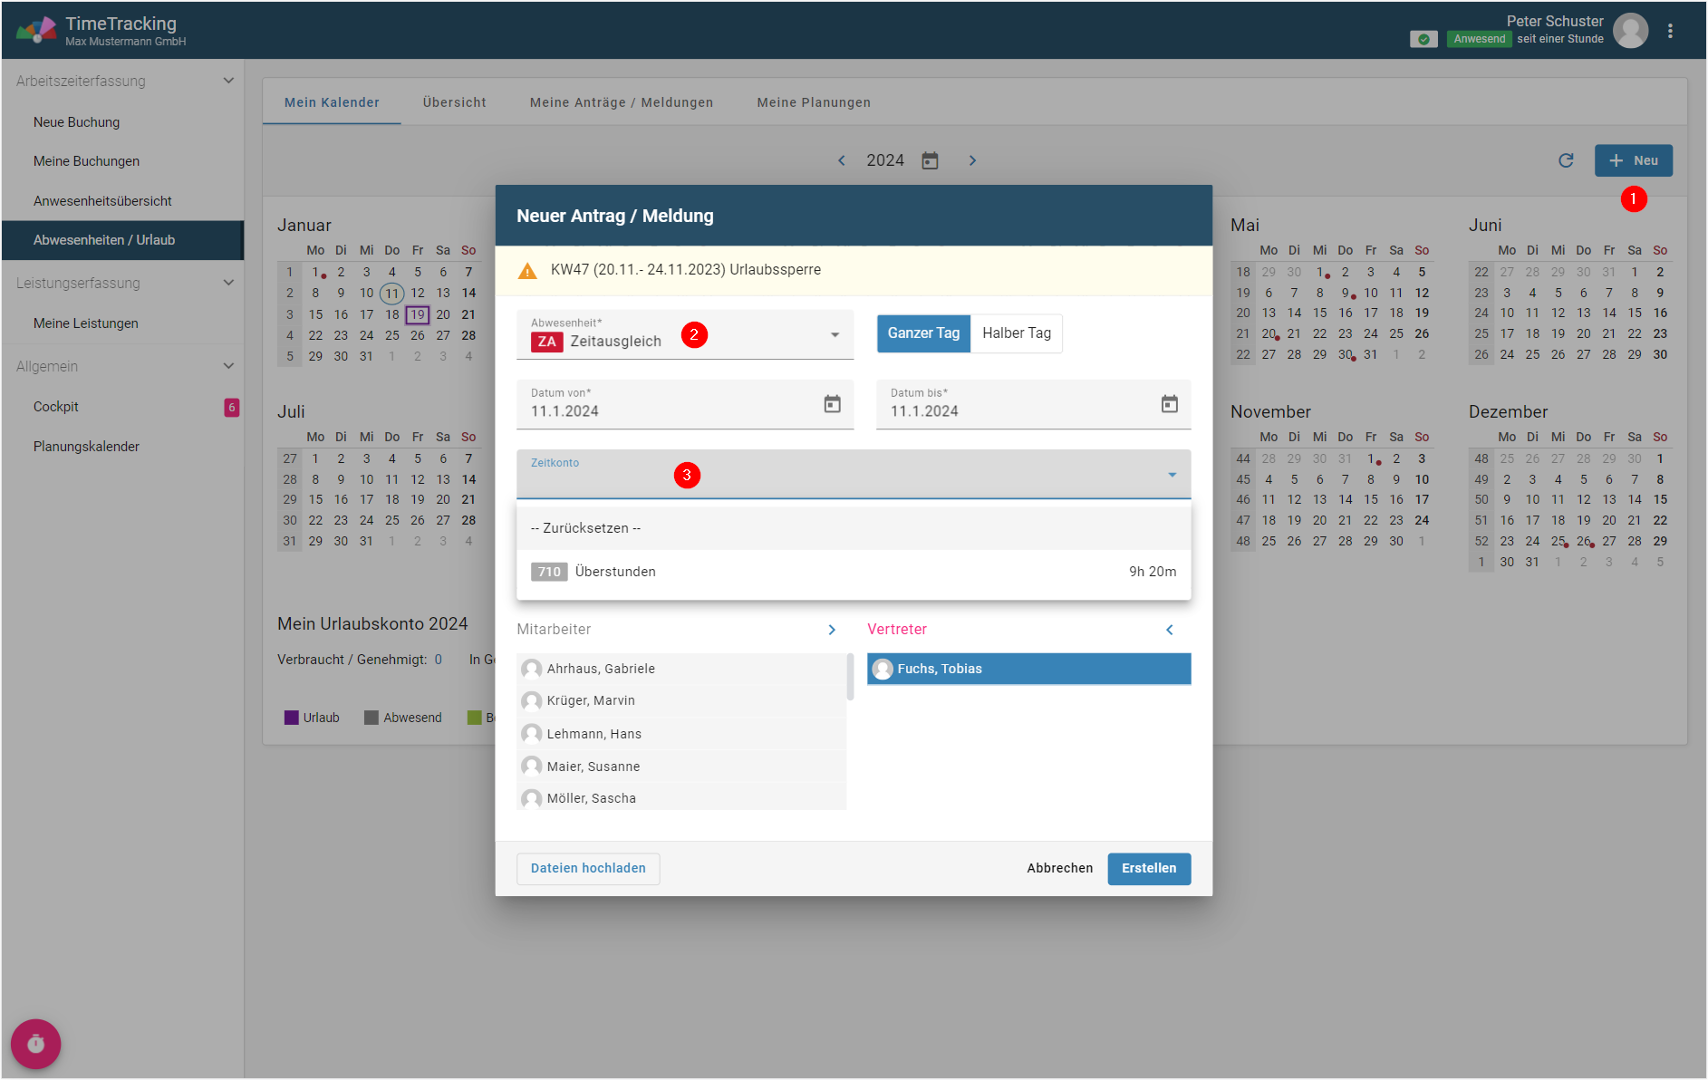
Task: Open the Abwesenheit Zeitausgleich dropdown
Action: [x=834, y=335]
